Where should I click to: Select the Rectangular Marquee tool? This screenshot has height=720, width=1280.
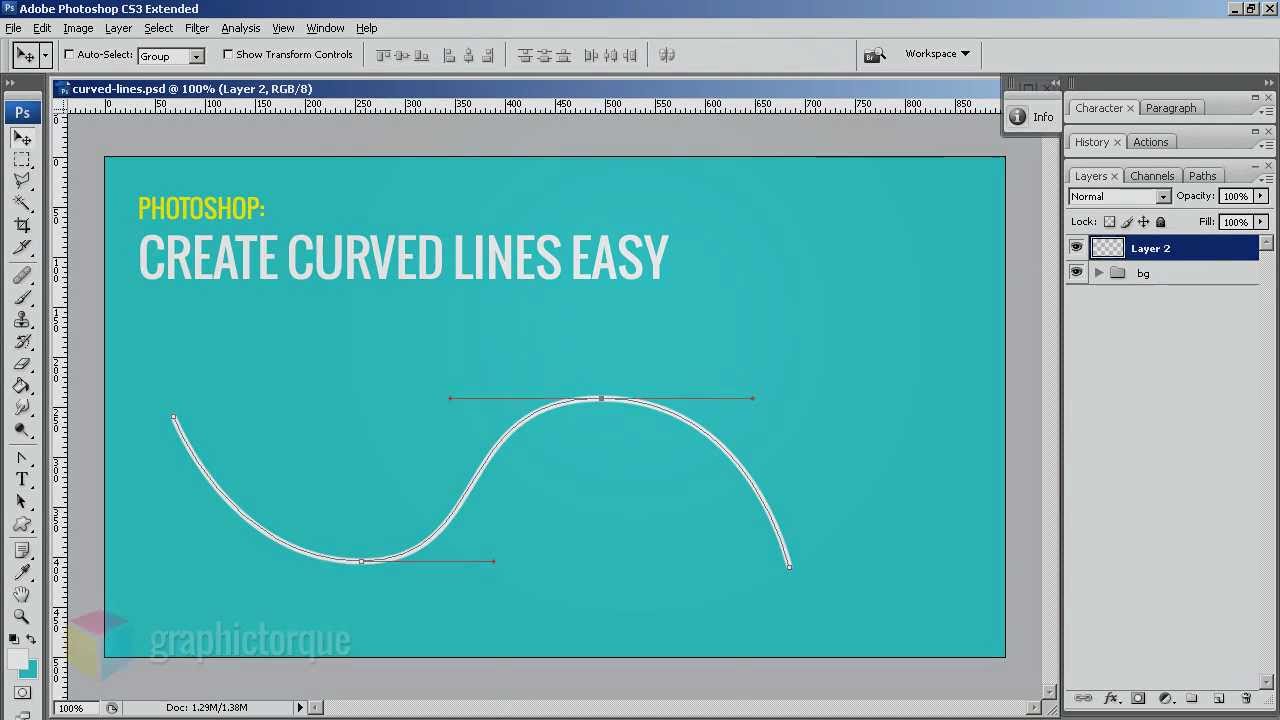coord(22,160)
